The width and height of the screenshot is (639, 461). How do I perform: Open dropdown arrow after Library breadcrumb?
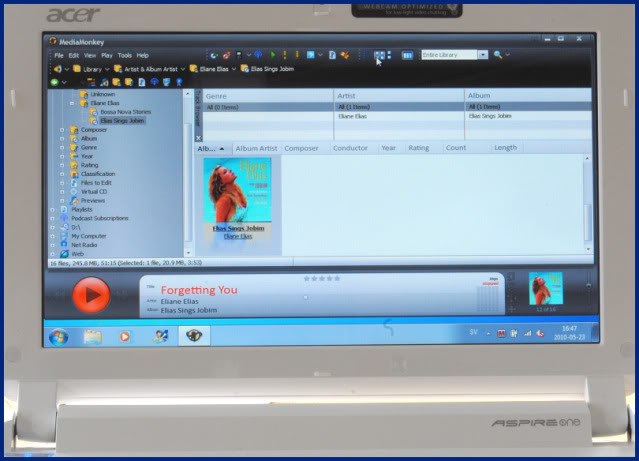click(x=107, y=69)
